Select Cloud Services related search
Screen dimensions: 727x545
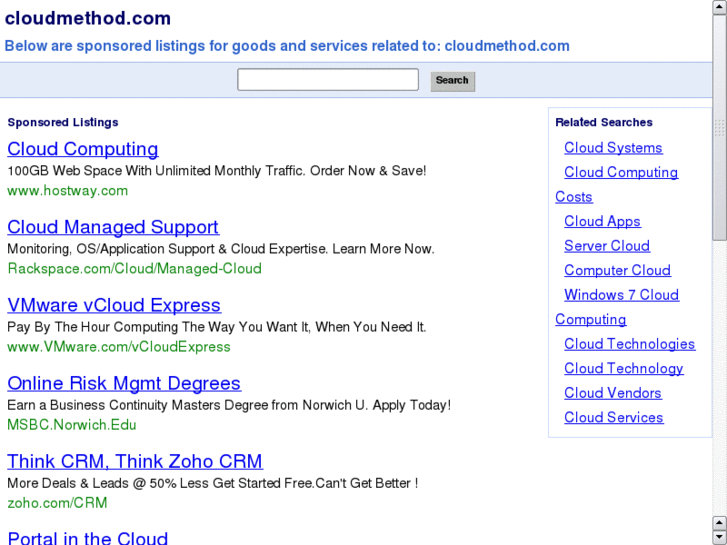(613, 417)
